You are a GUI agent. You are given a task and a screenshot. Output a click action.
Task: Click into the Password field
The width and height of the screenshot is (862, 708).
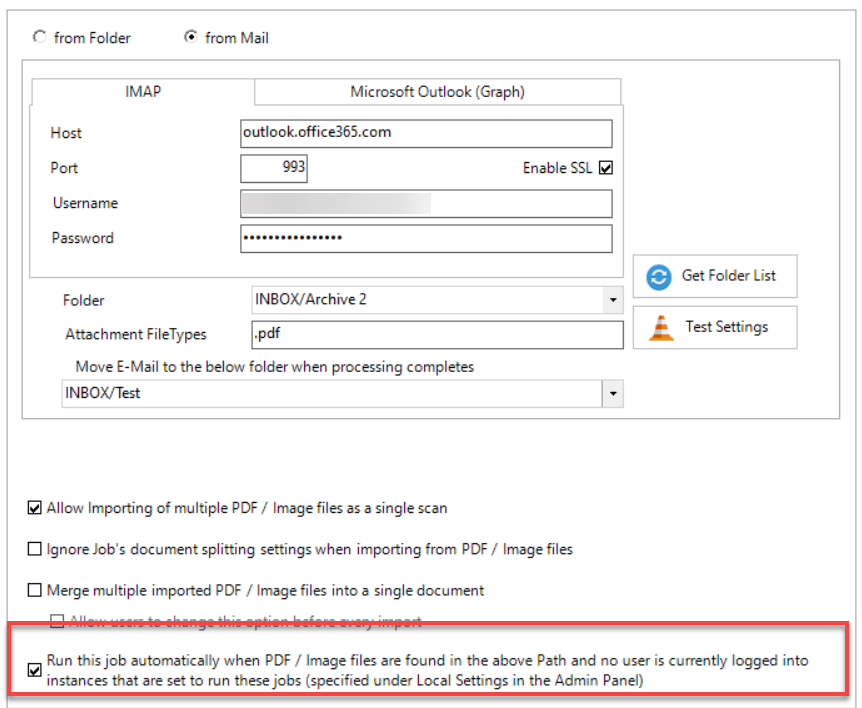[425, 239]
